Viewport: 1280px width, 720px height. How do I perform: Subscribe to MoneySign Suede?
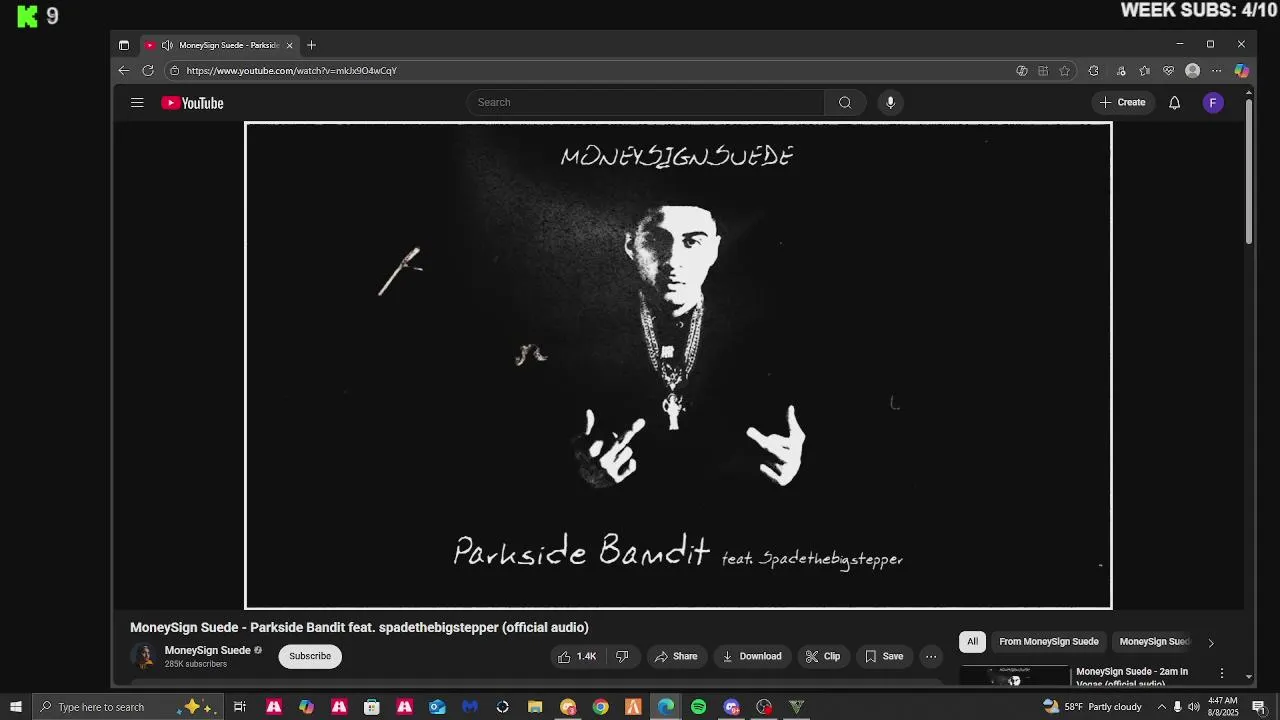[310, 656]
